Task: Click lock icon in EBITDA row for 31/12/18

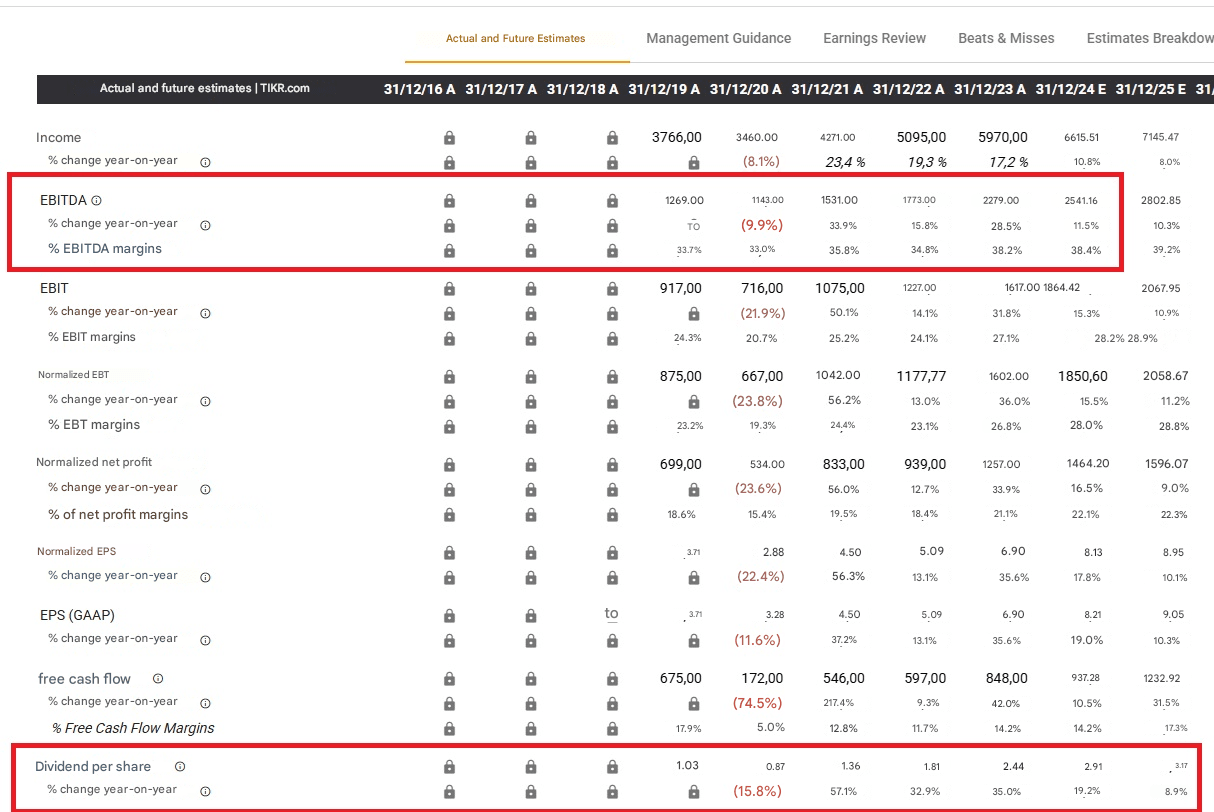Action: pyautogui.click(x=612, y=201)
